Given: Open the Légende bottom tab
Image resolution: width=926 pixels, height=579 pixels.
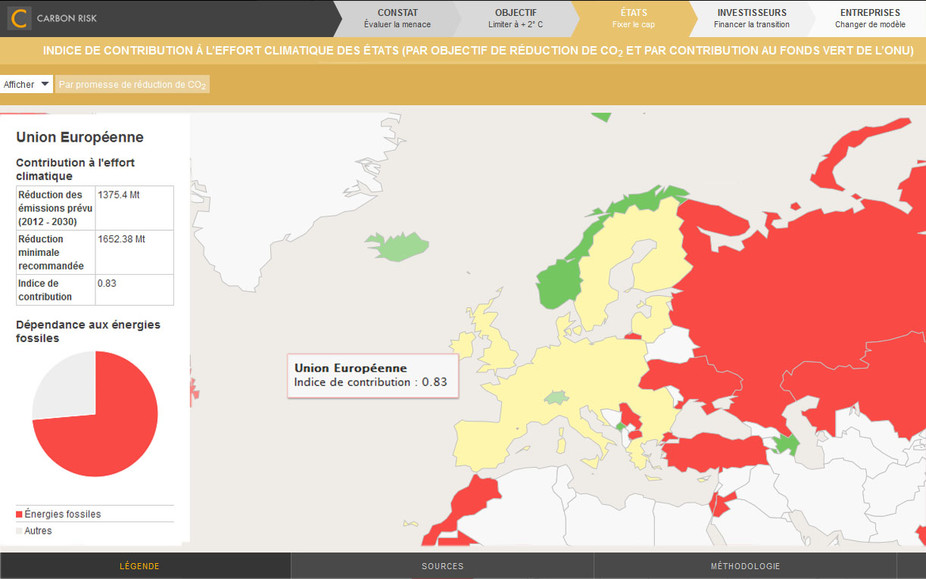Looking at the screenshot, I should pyautogui.click(x=139, y=566).
